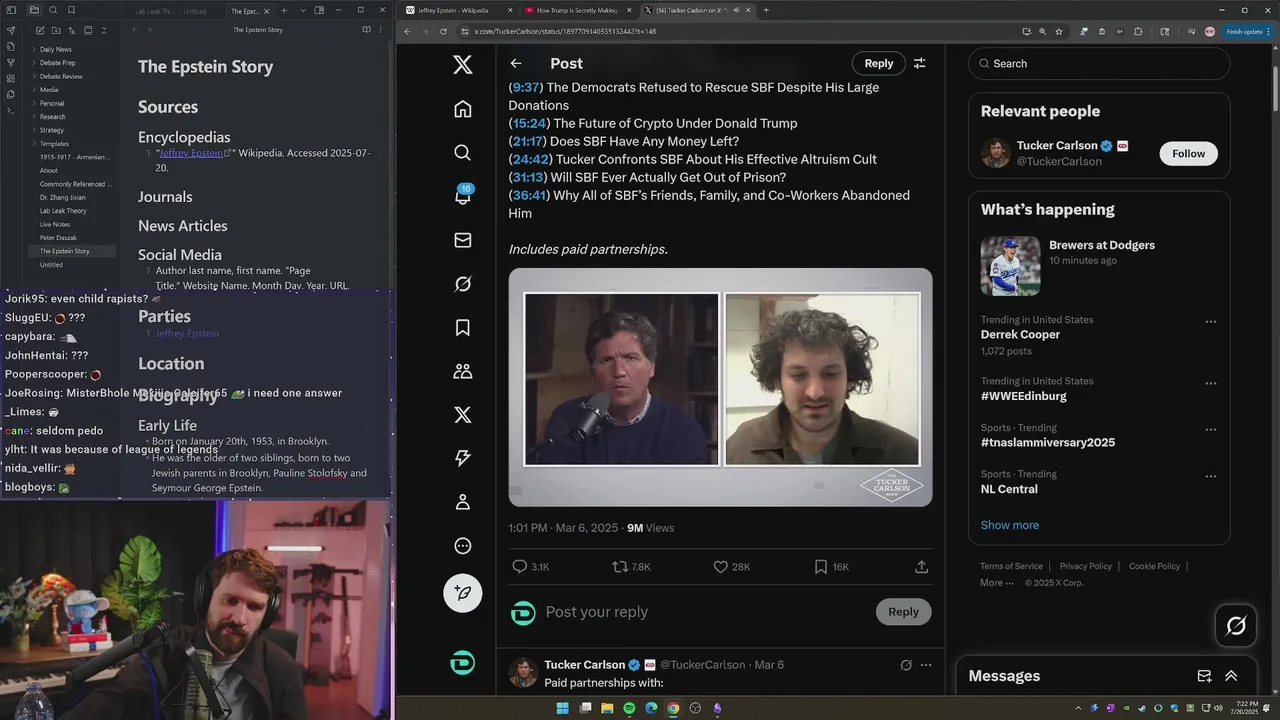Share the post via the share icon
The image size is (1280, 720).
921,566
